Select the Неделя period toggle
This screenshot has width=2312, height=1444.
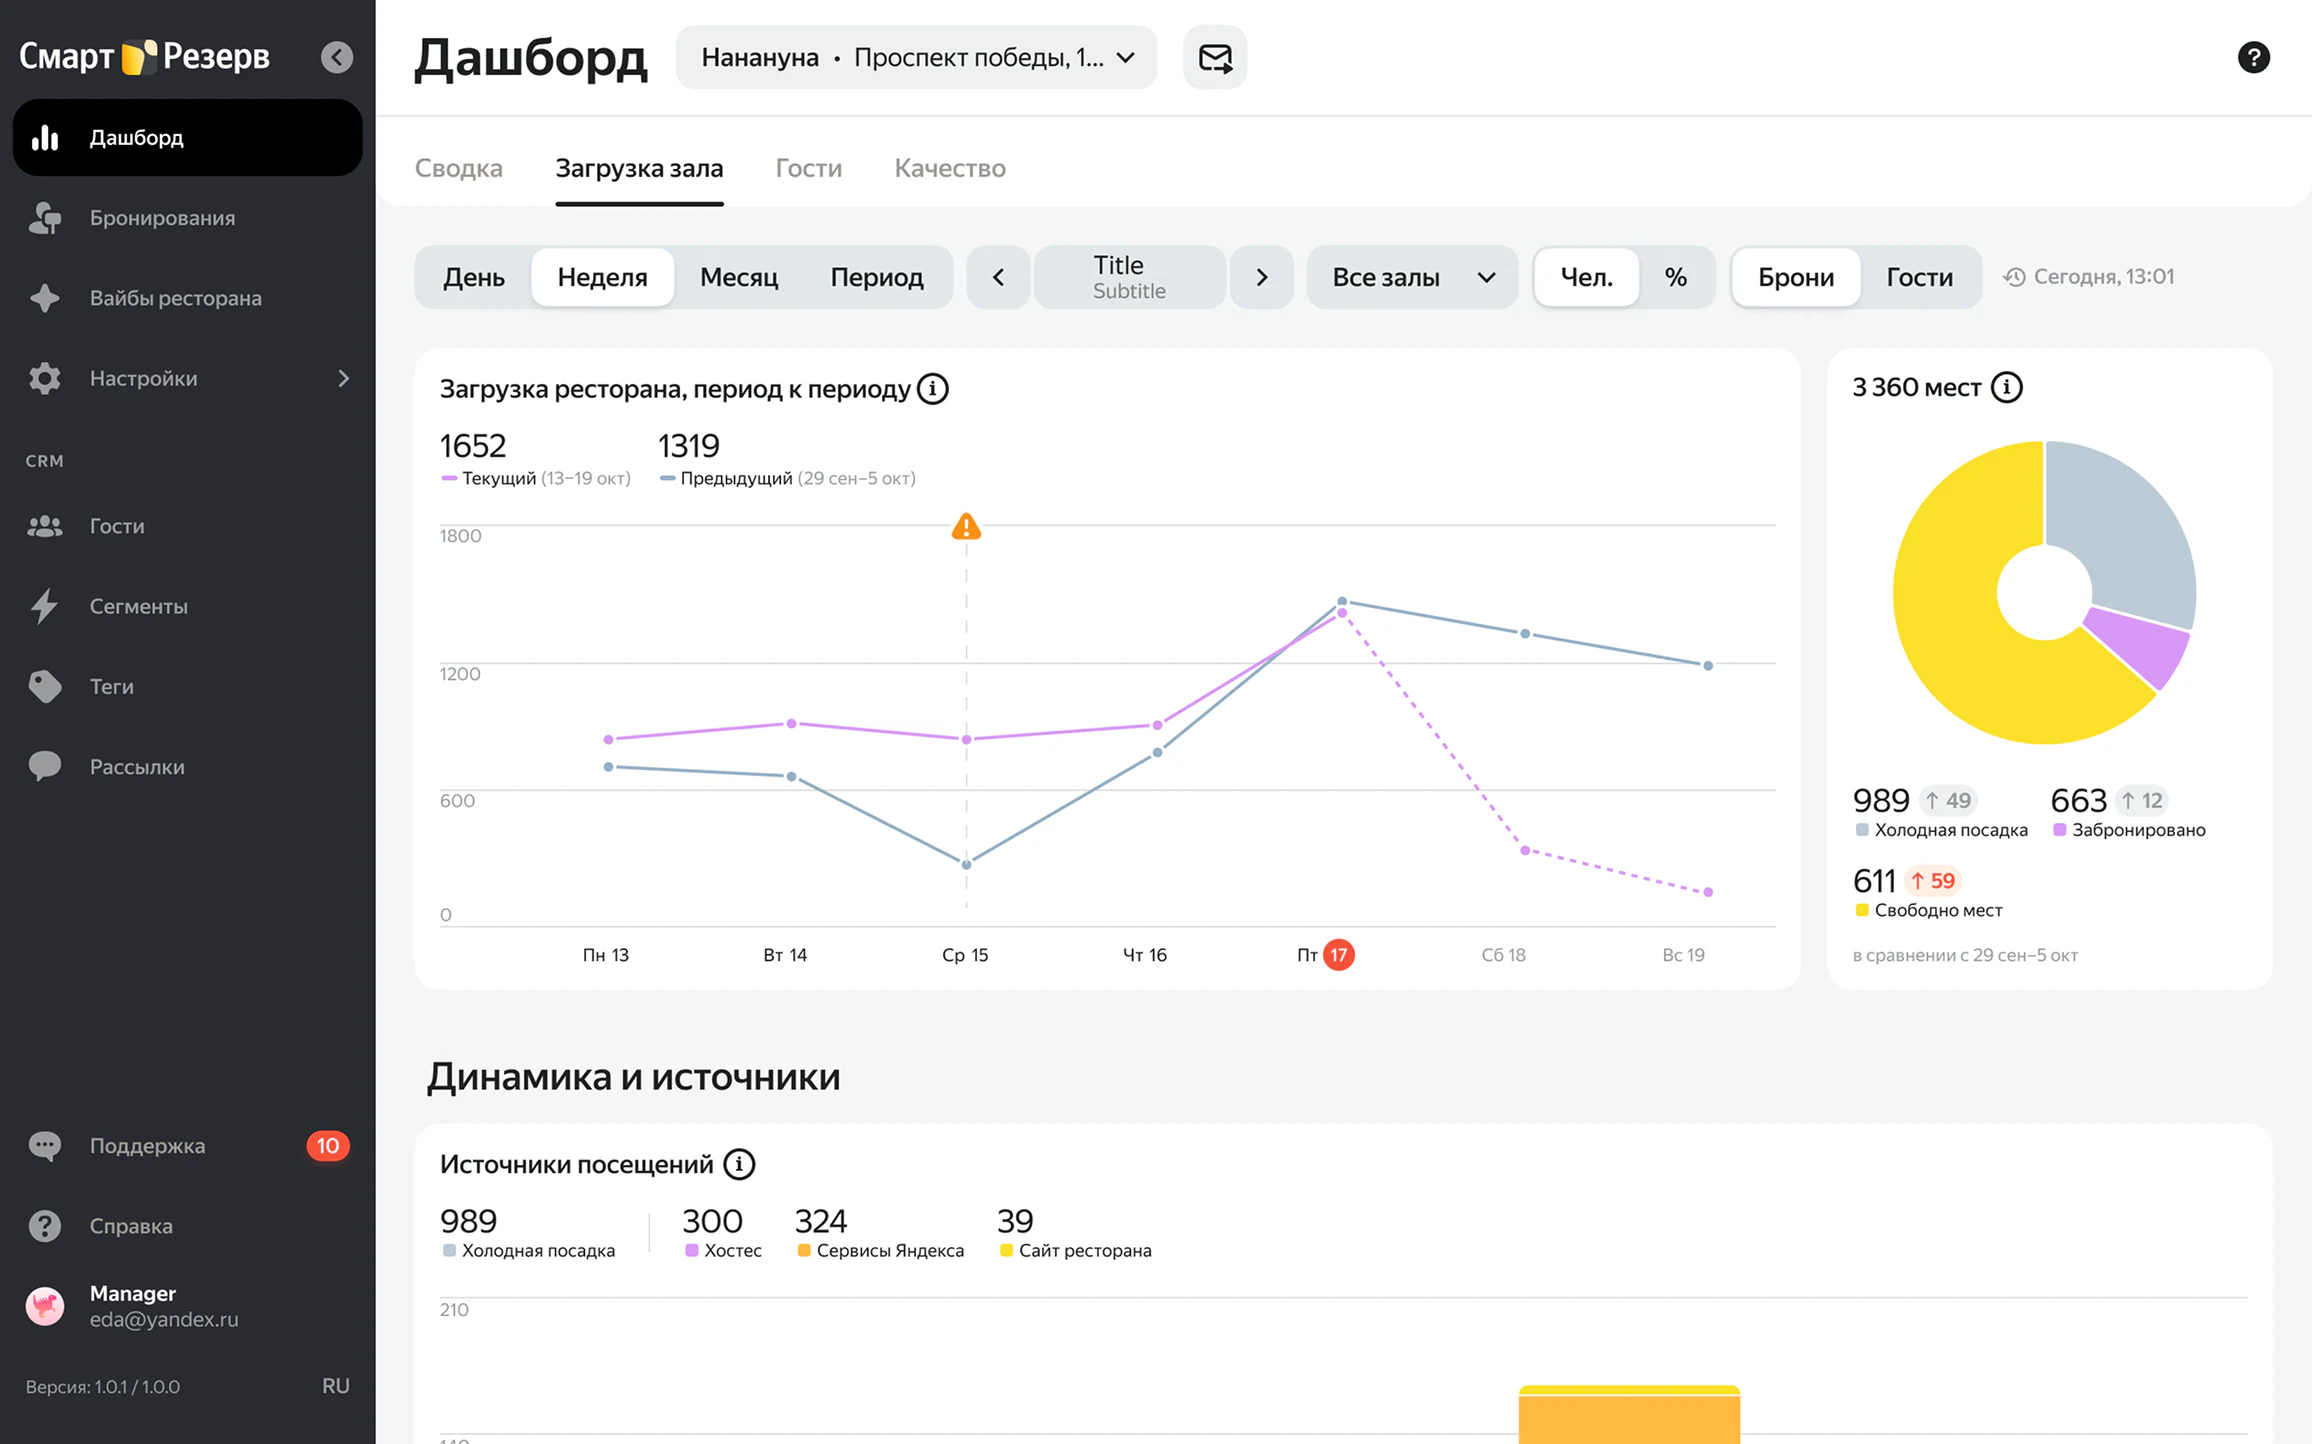(602, 277)
